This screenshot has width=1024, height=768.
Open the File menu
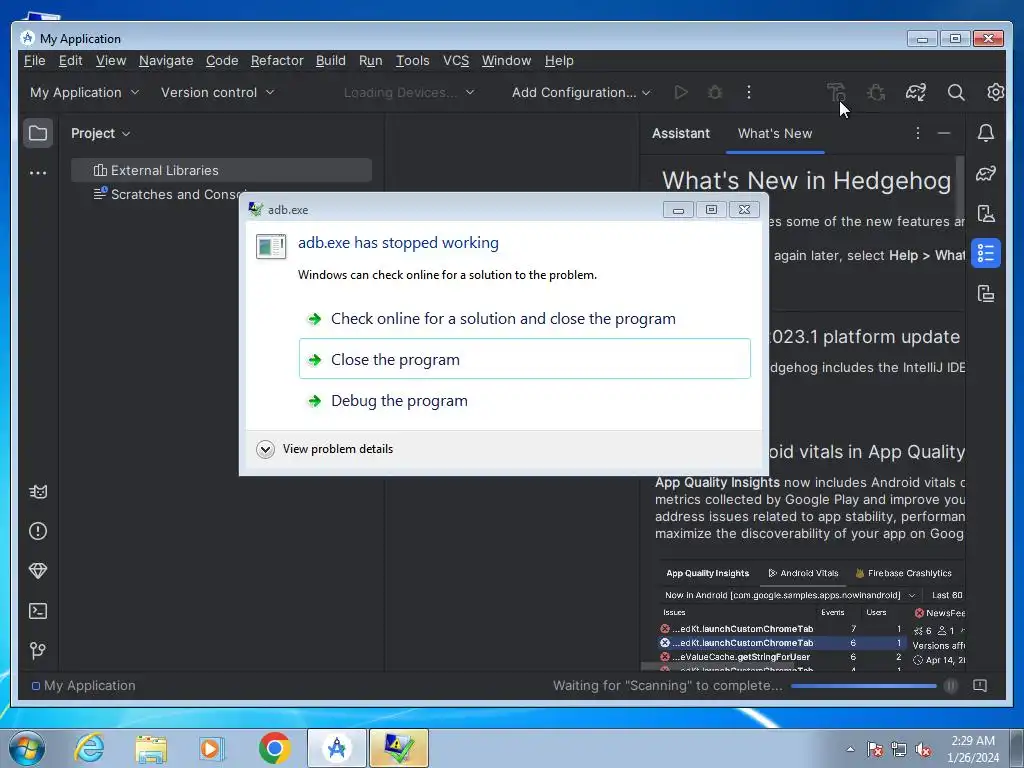point(35,61)
